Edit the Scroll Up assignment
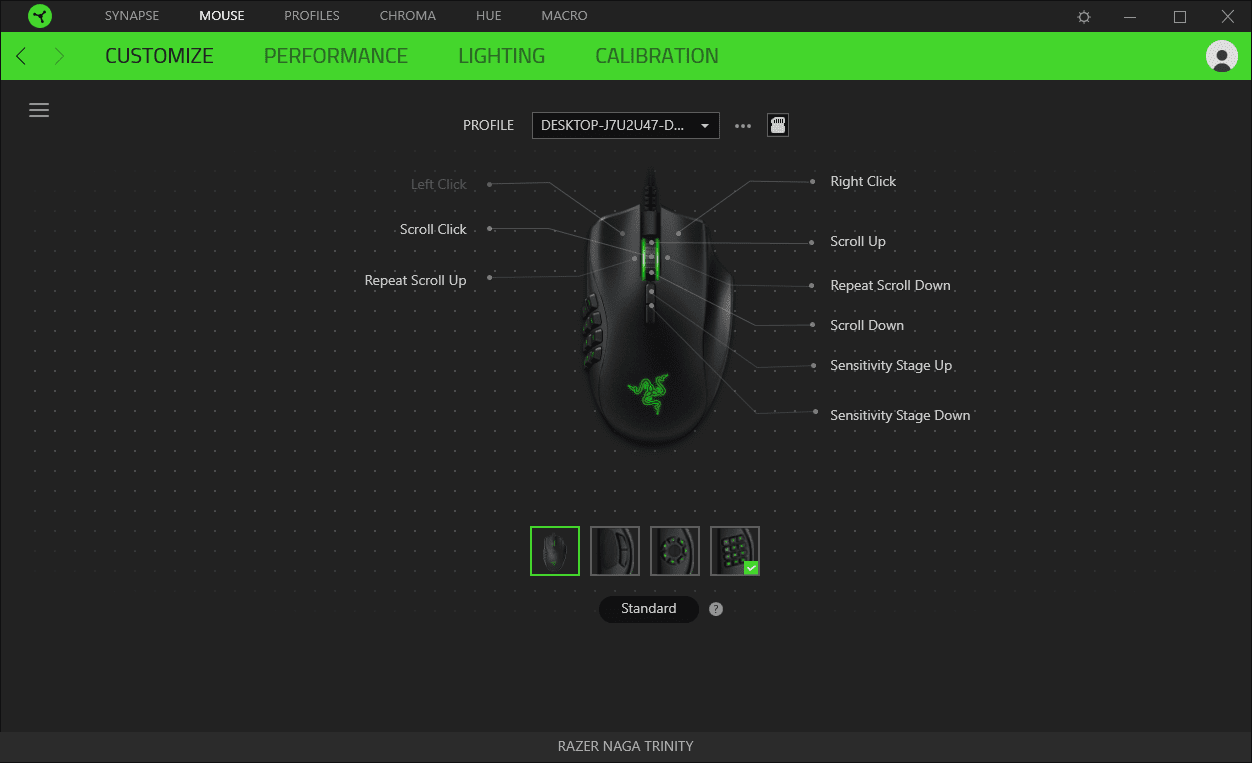The height and width of the screenshot is (763, 1252). 858,241
